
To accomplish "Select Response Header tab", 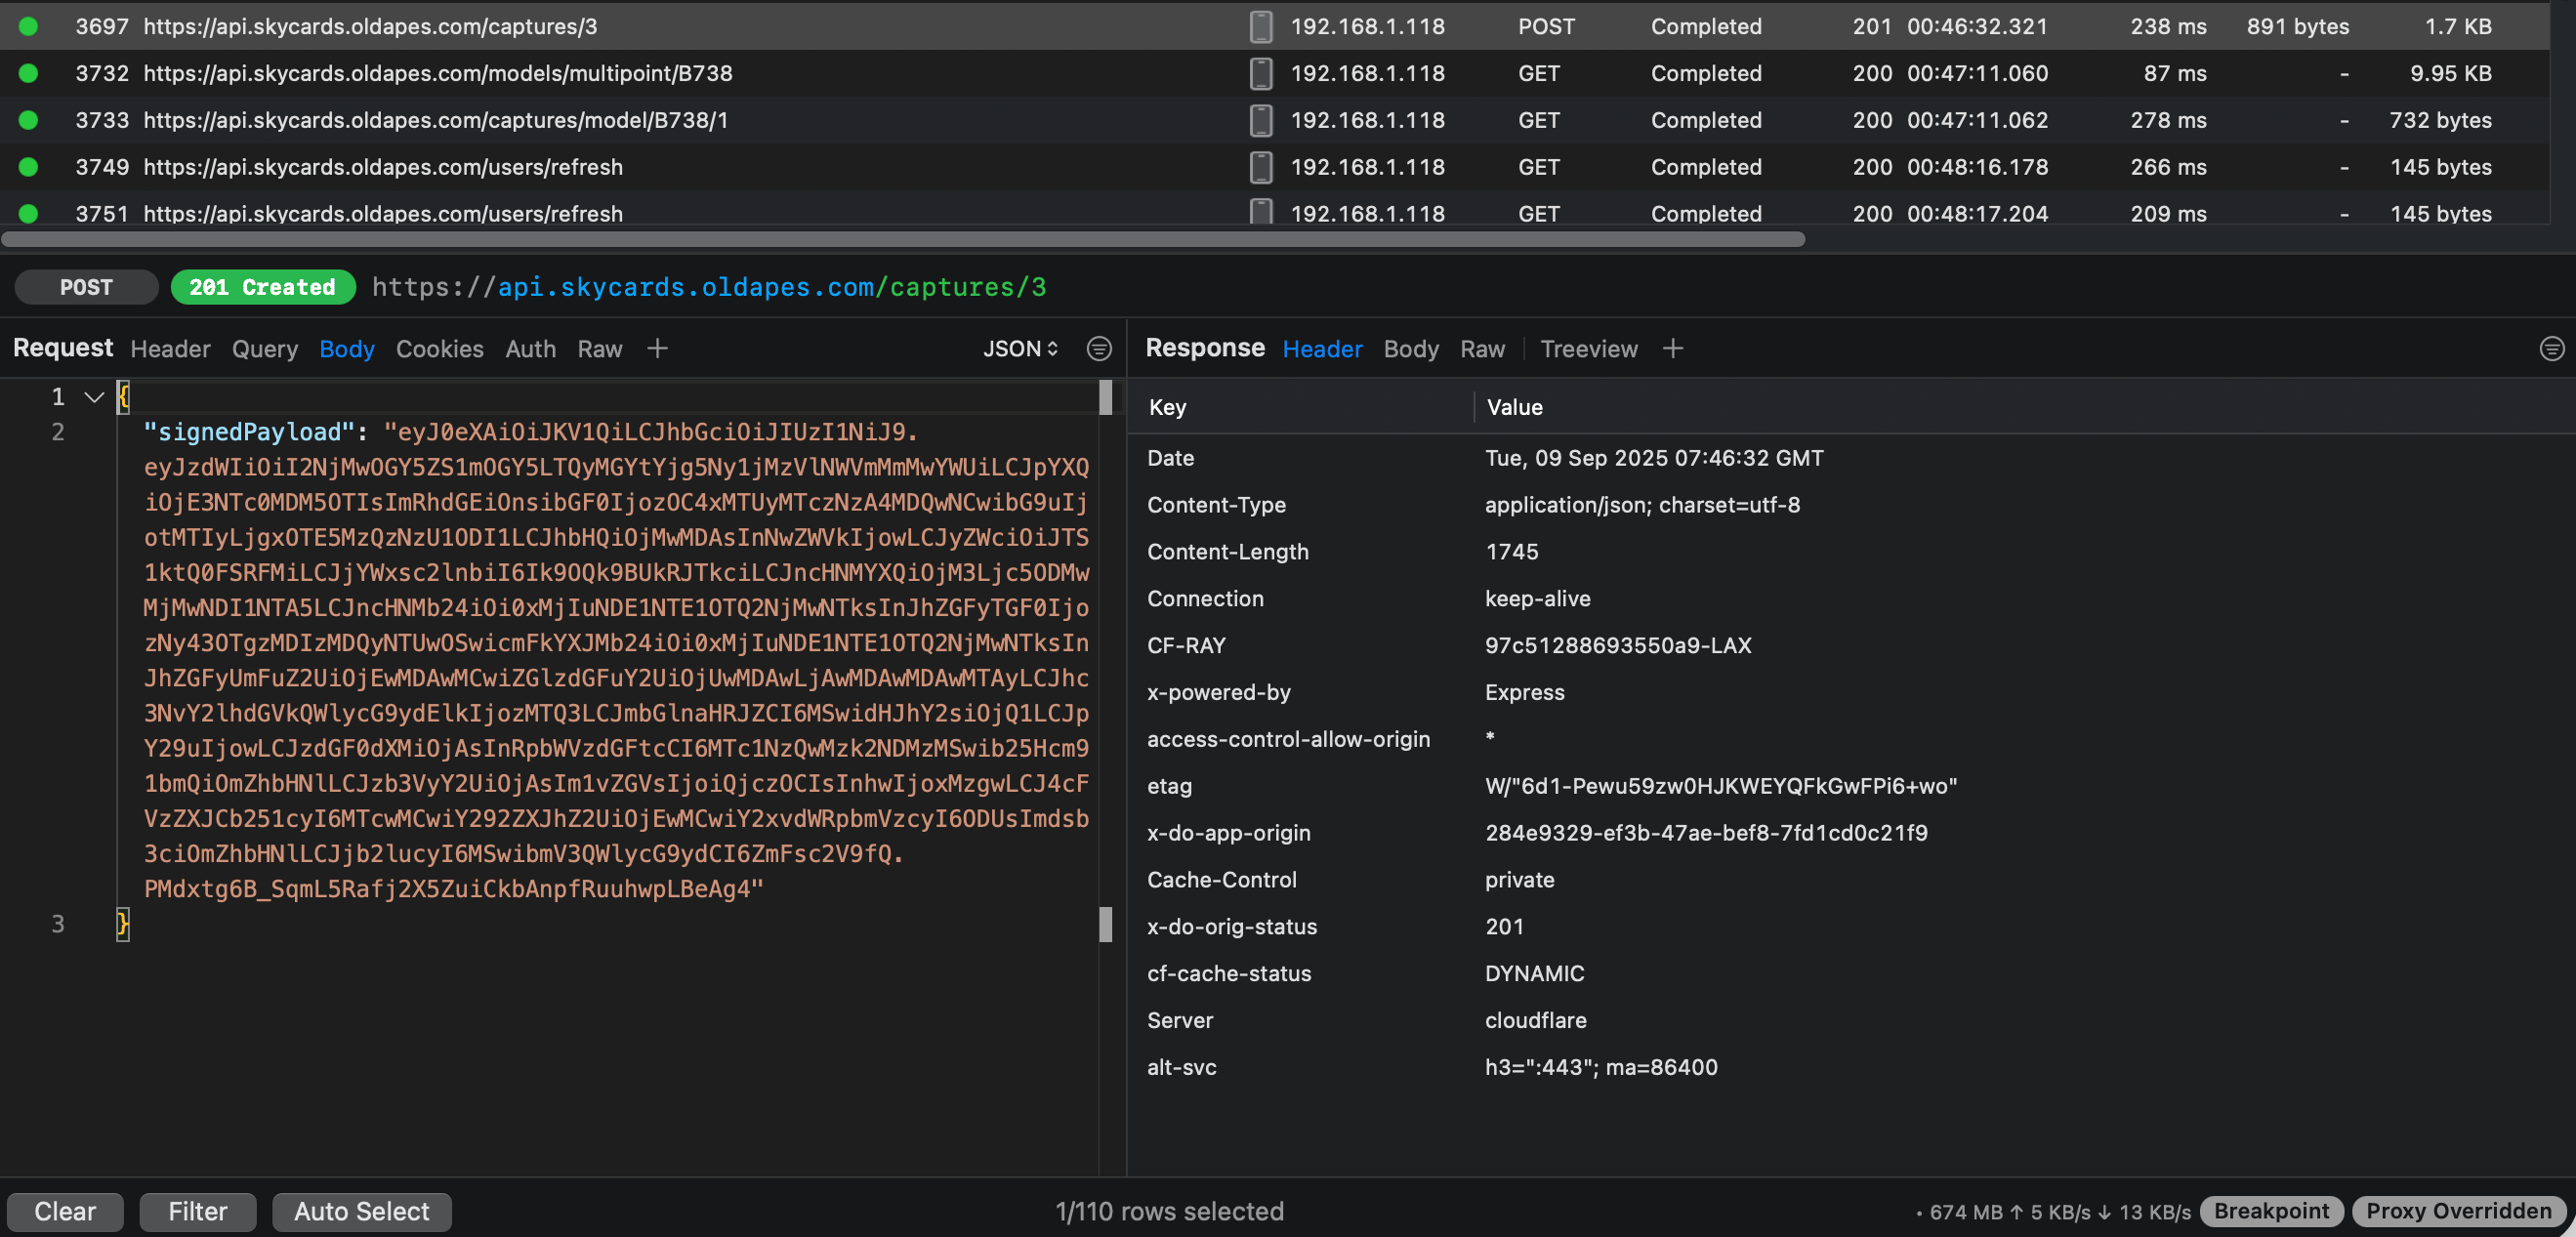I will coord(1322,348).
